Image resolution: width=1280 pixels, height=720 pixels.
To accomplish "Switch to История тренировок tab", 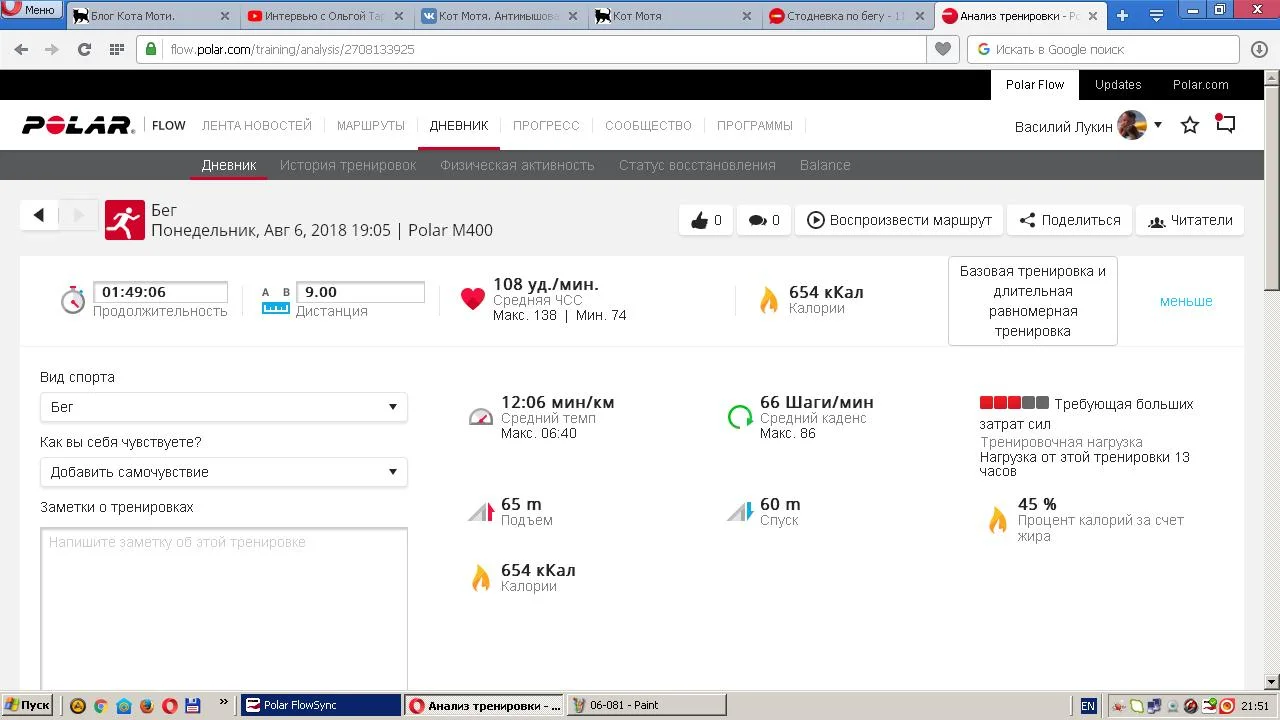I will click(x=348, y=165).
